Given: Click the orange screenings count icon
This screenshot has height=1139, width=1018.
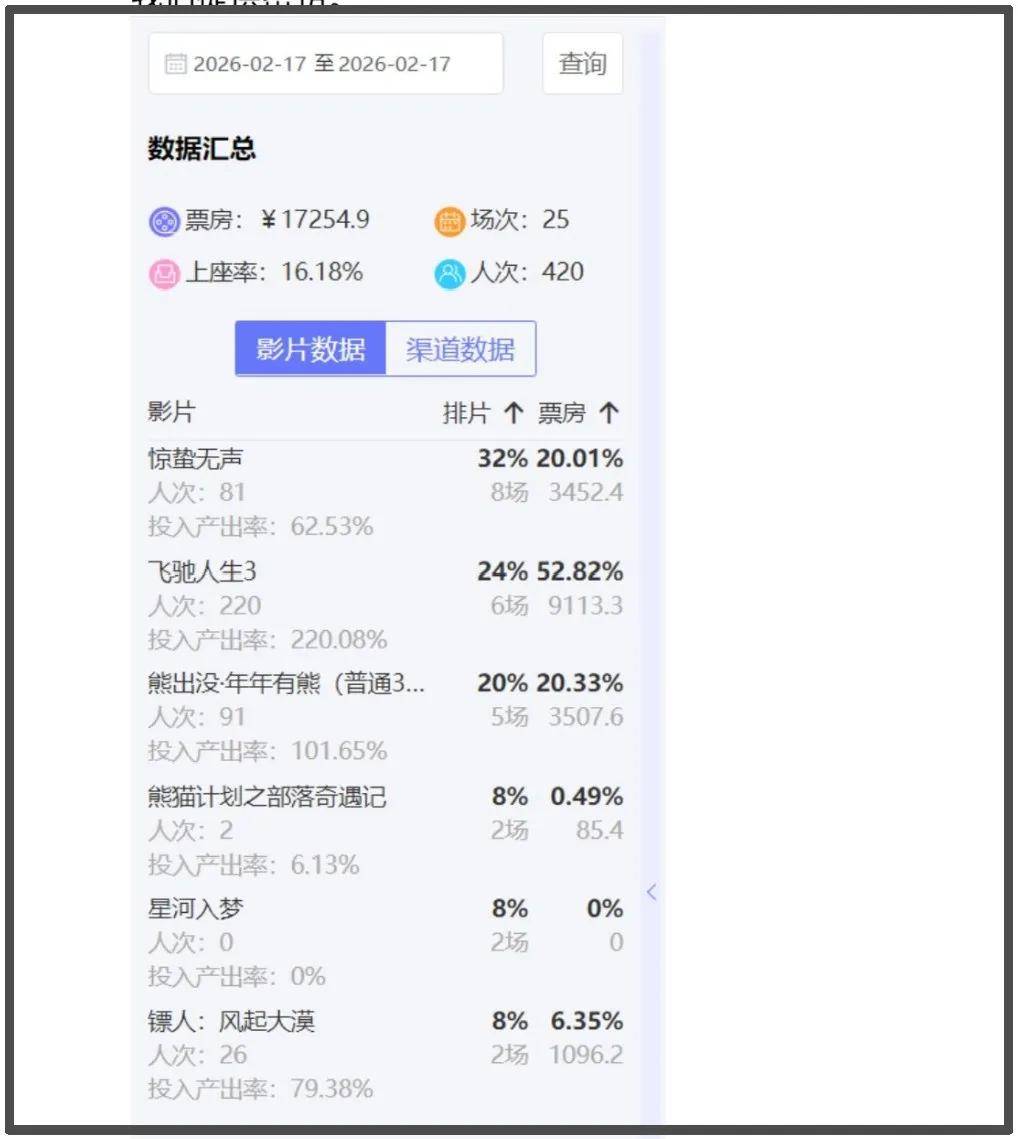Looking at the screenshot, I should (450, 221).
